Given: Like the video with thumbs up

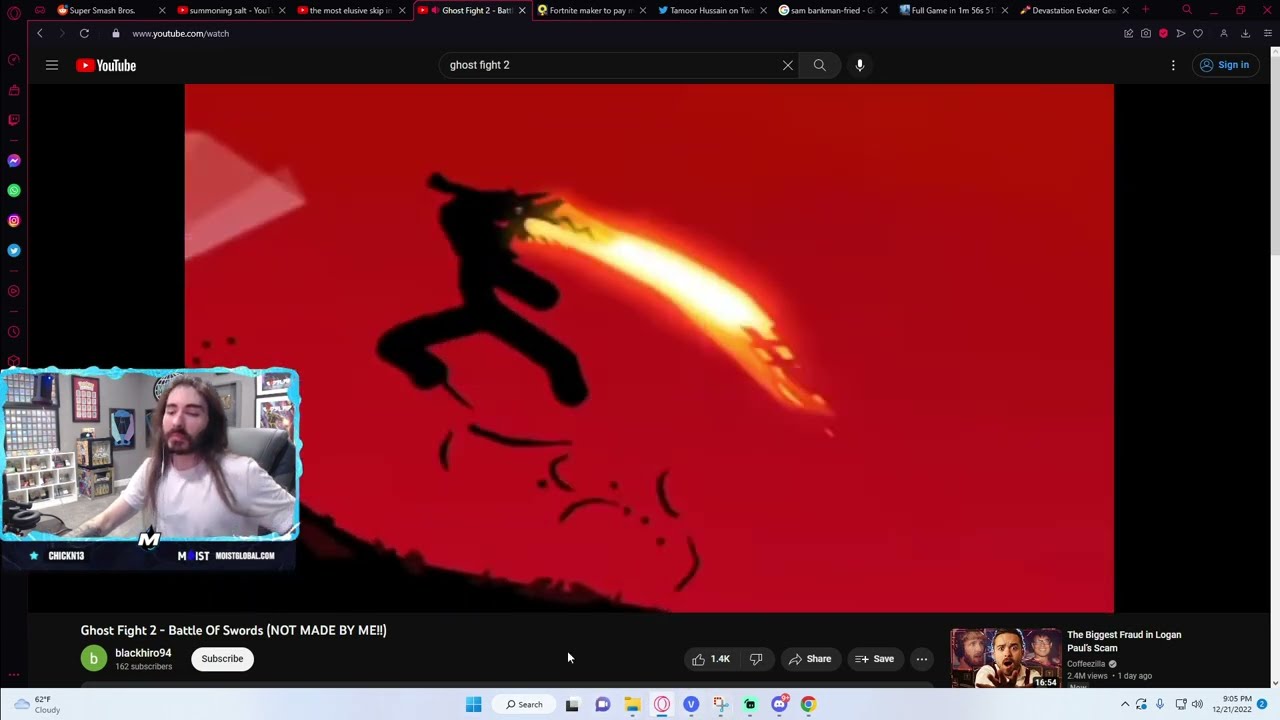Looking at the screenshot, I should 711,659.
